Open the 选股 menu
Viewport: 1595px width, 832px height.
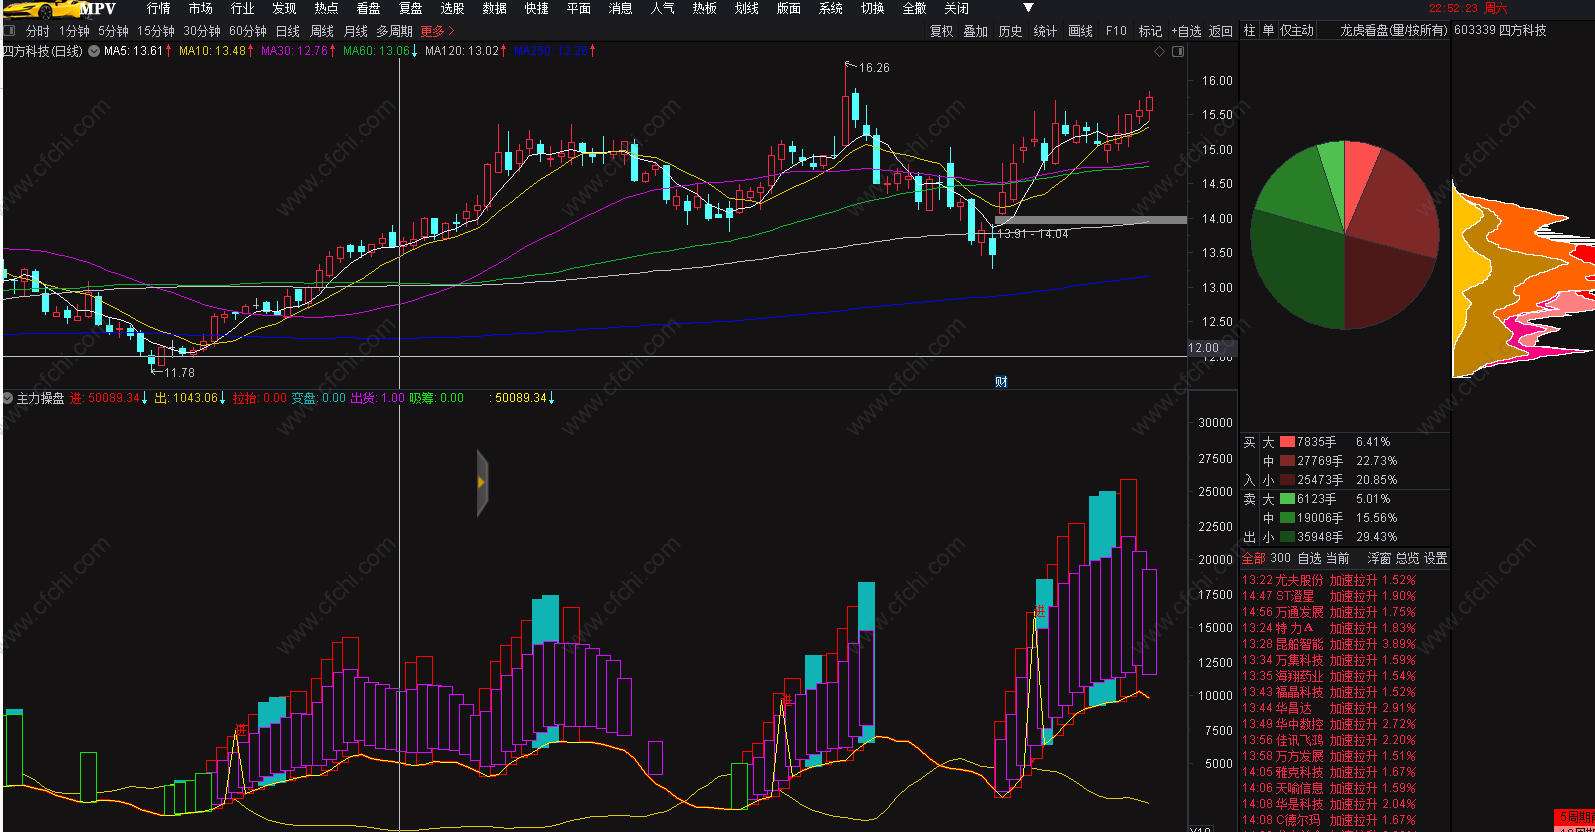(x=453, y=8)
